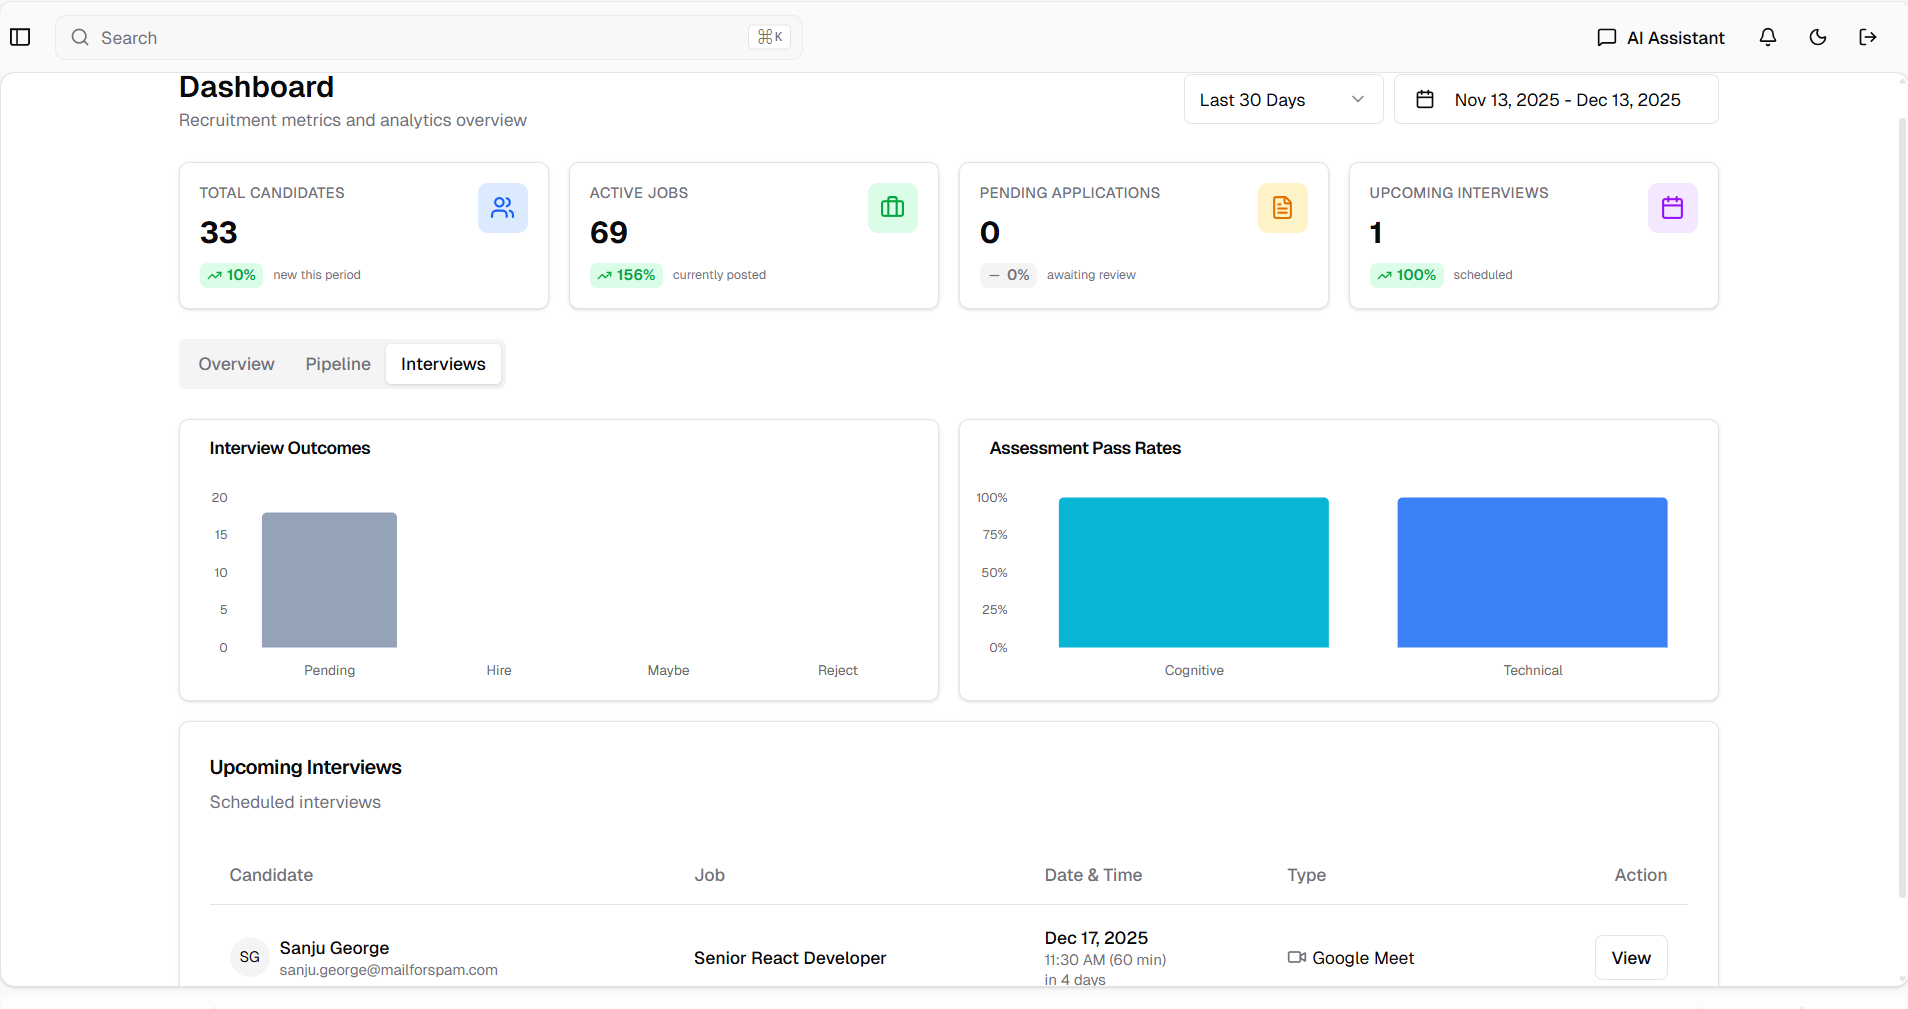The width and height of the screenshot is (1908, 1009).
Task: Click the Active Jobs briefcase icon
Action: pyautogui.click(x=893, y=208)
